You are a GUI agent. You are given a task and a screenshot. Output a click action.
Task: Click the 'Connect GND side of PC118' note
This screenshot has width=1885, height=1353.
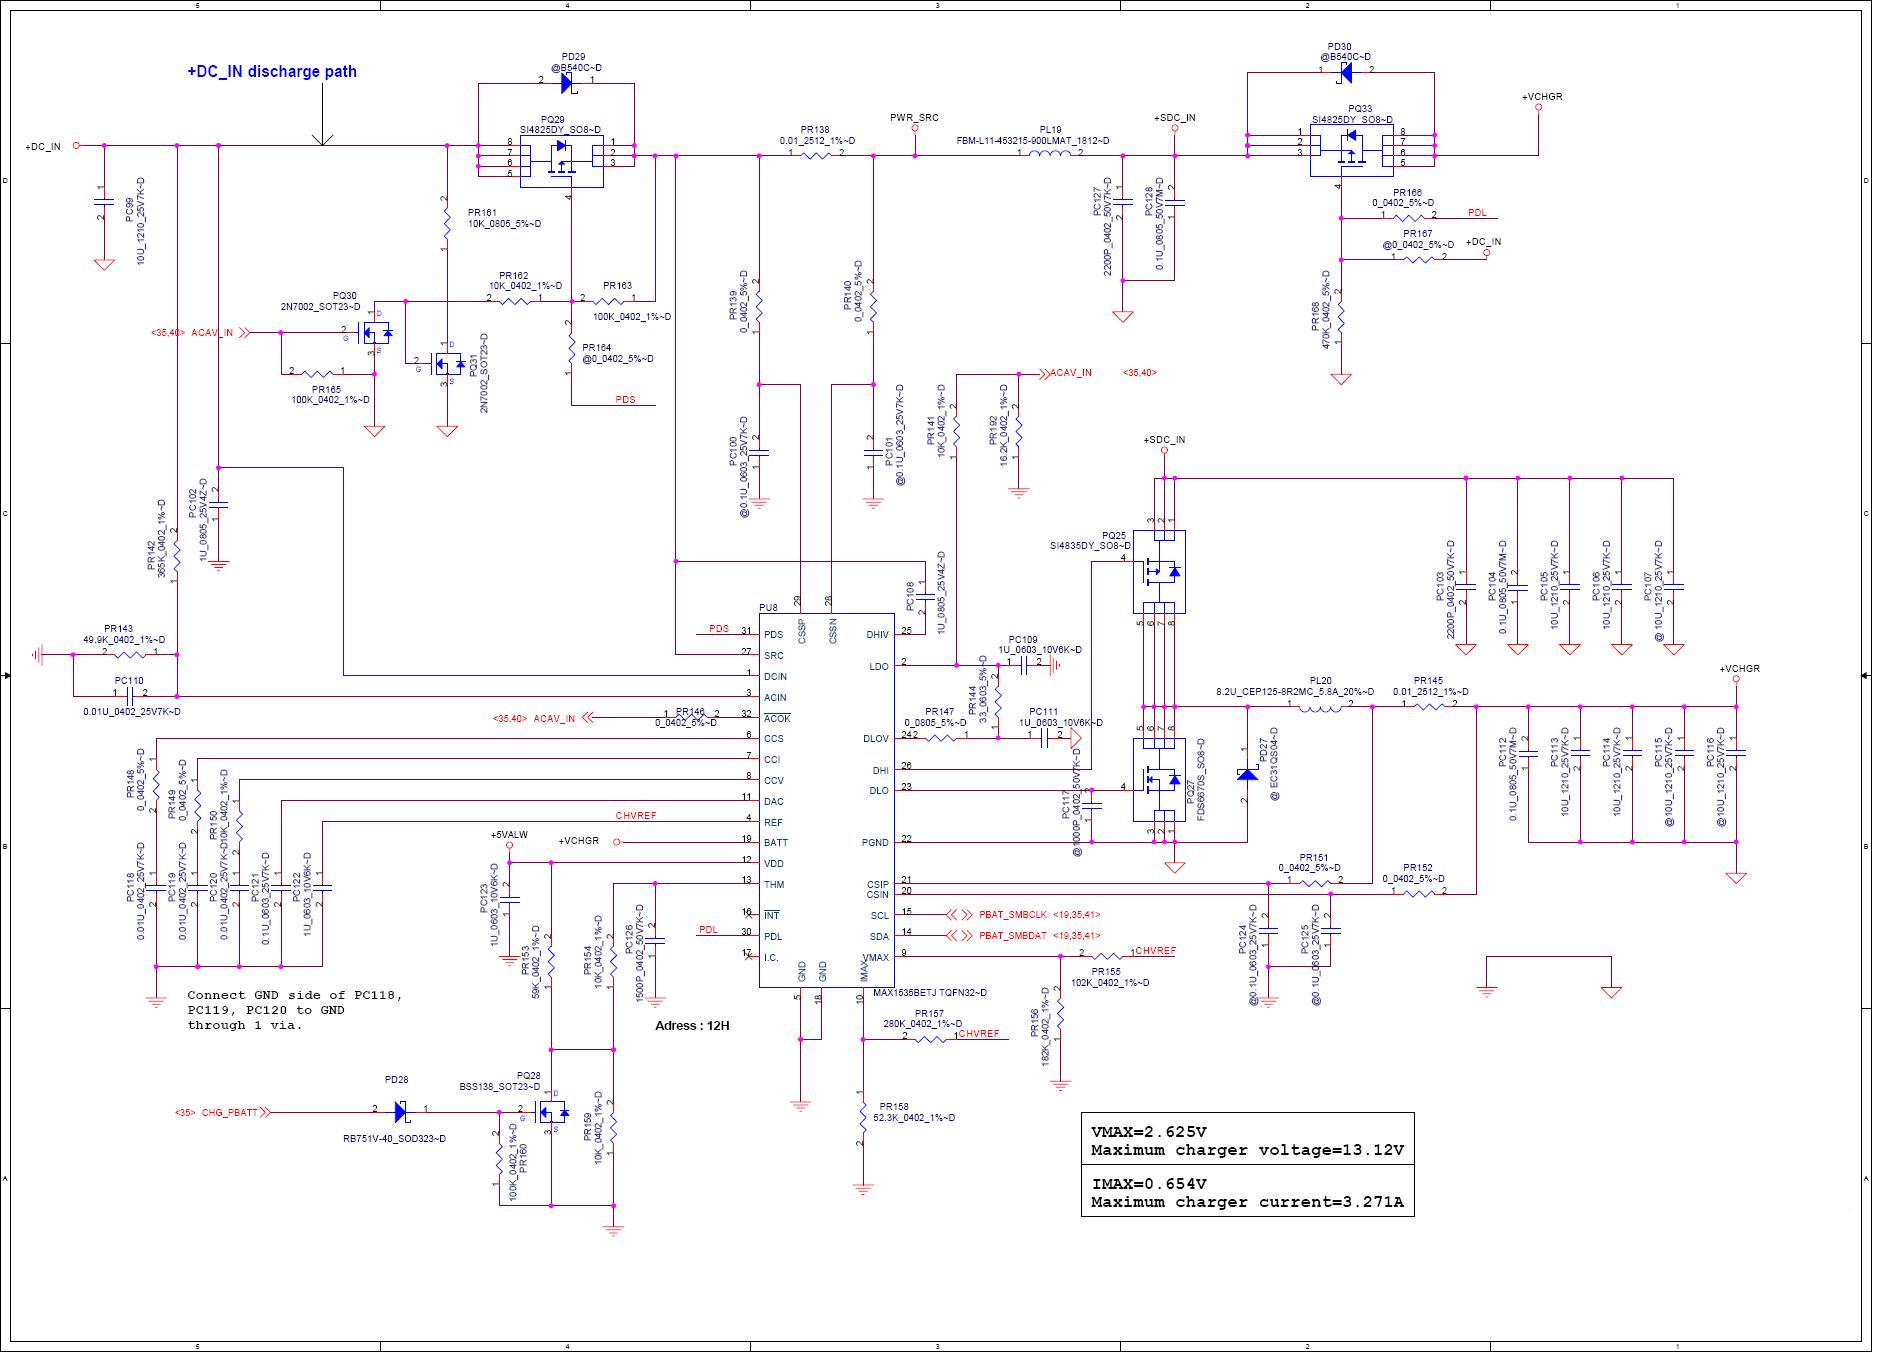click(x=295, y=1010)
